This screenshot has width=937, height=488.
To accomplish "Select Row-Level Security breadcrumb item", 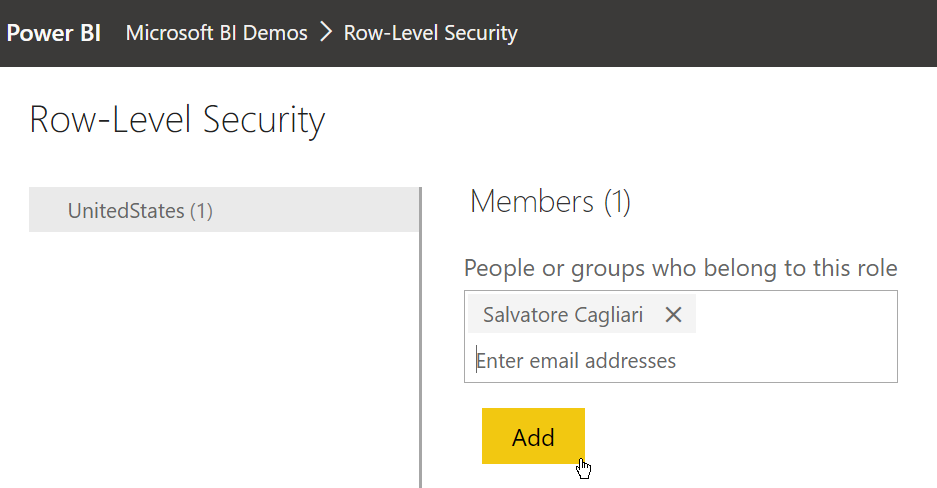I will (430, 33).
